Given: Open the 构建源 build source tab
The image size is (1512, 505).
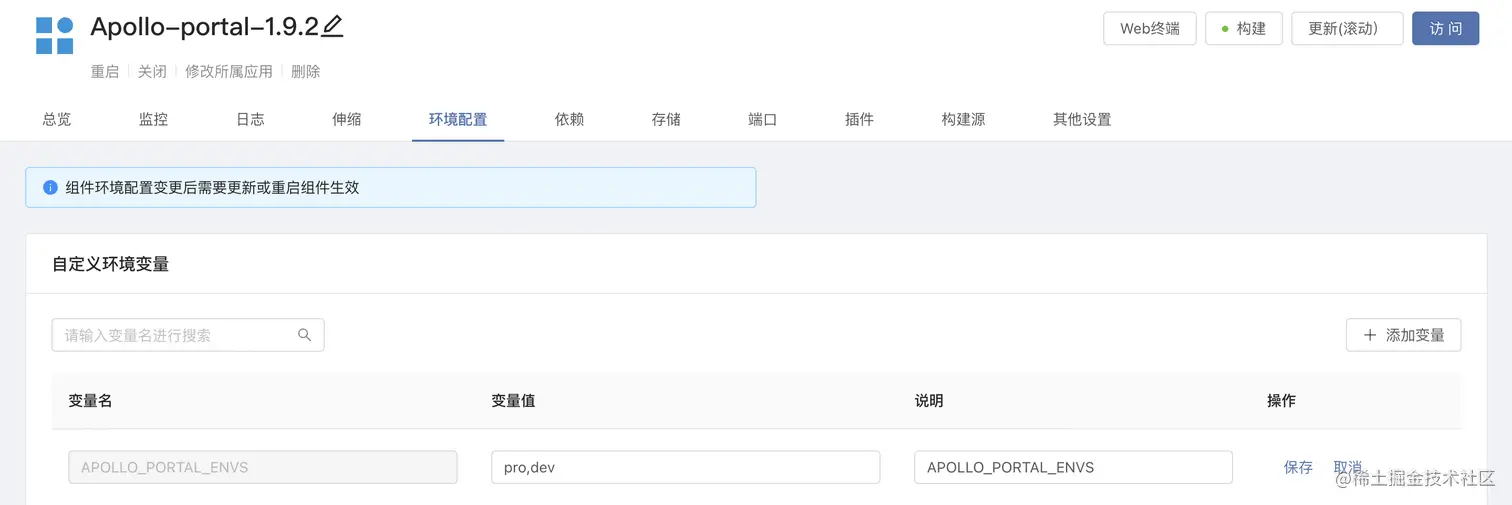Looking at the screenshot, I should [963, 119].
